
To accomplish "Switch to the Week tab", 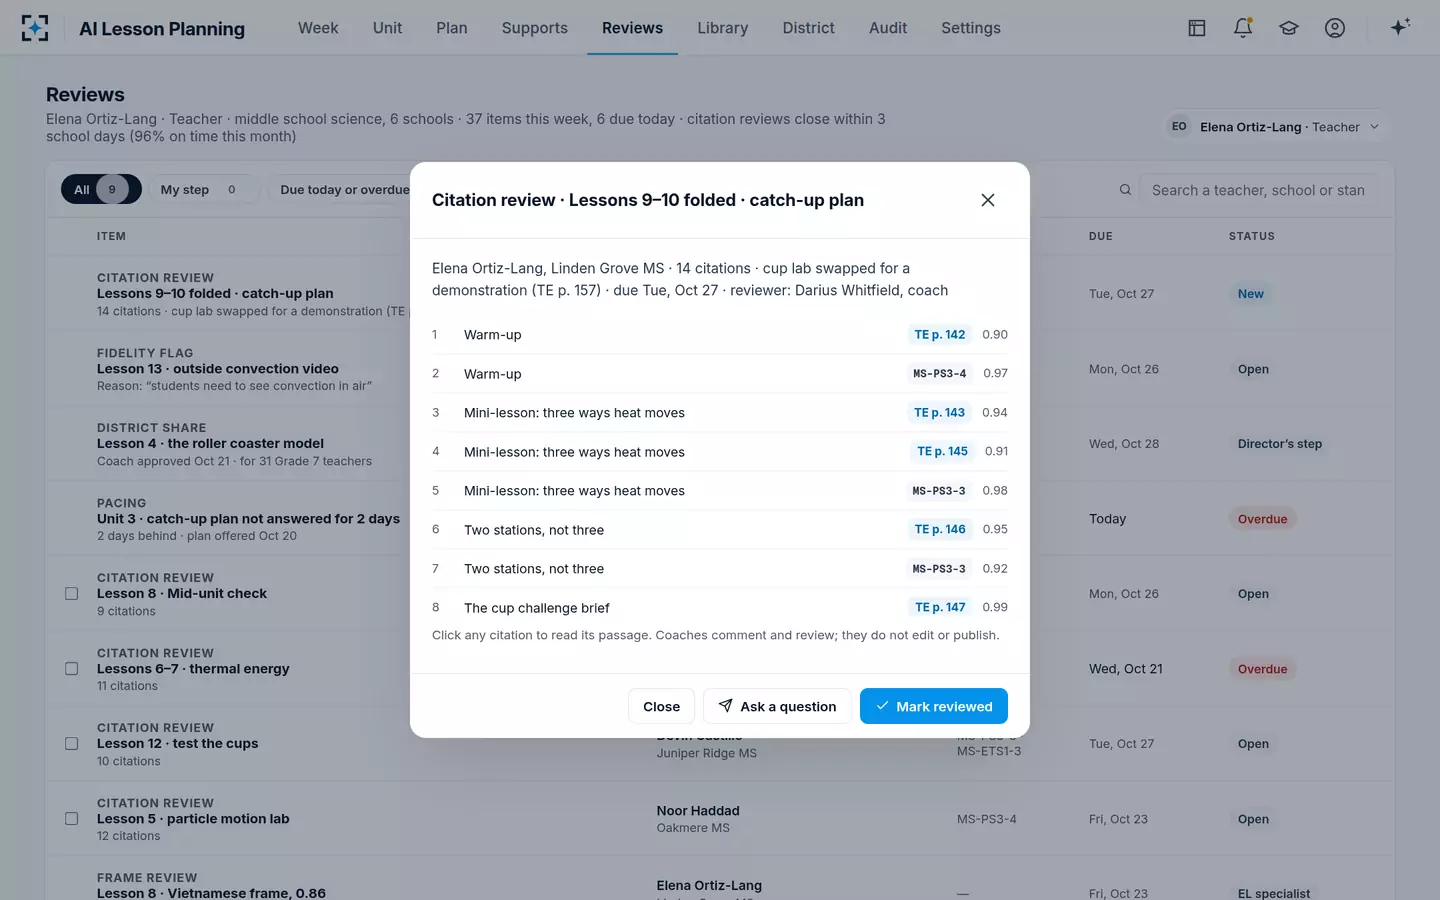I will 318,28.
